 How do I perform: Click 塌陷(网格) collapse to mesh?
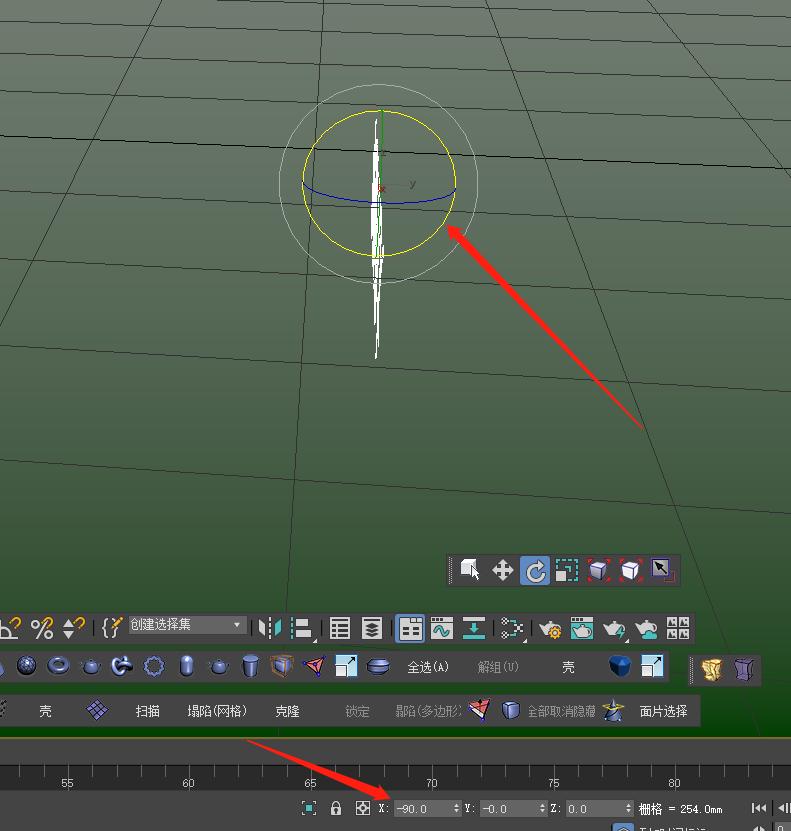coord(217,711)
